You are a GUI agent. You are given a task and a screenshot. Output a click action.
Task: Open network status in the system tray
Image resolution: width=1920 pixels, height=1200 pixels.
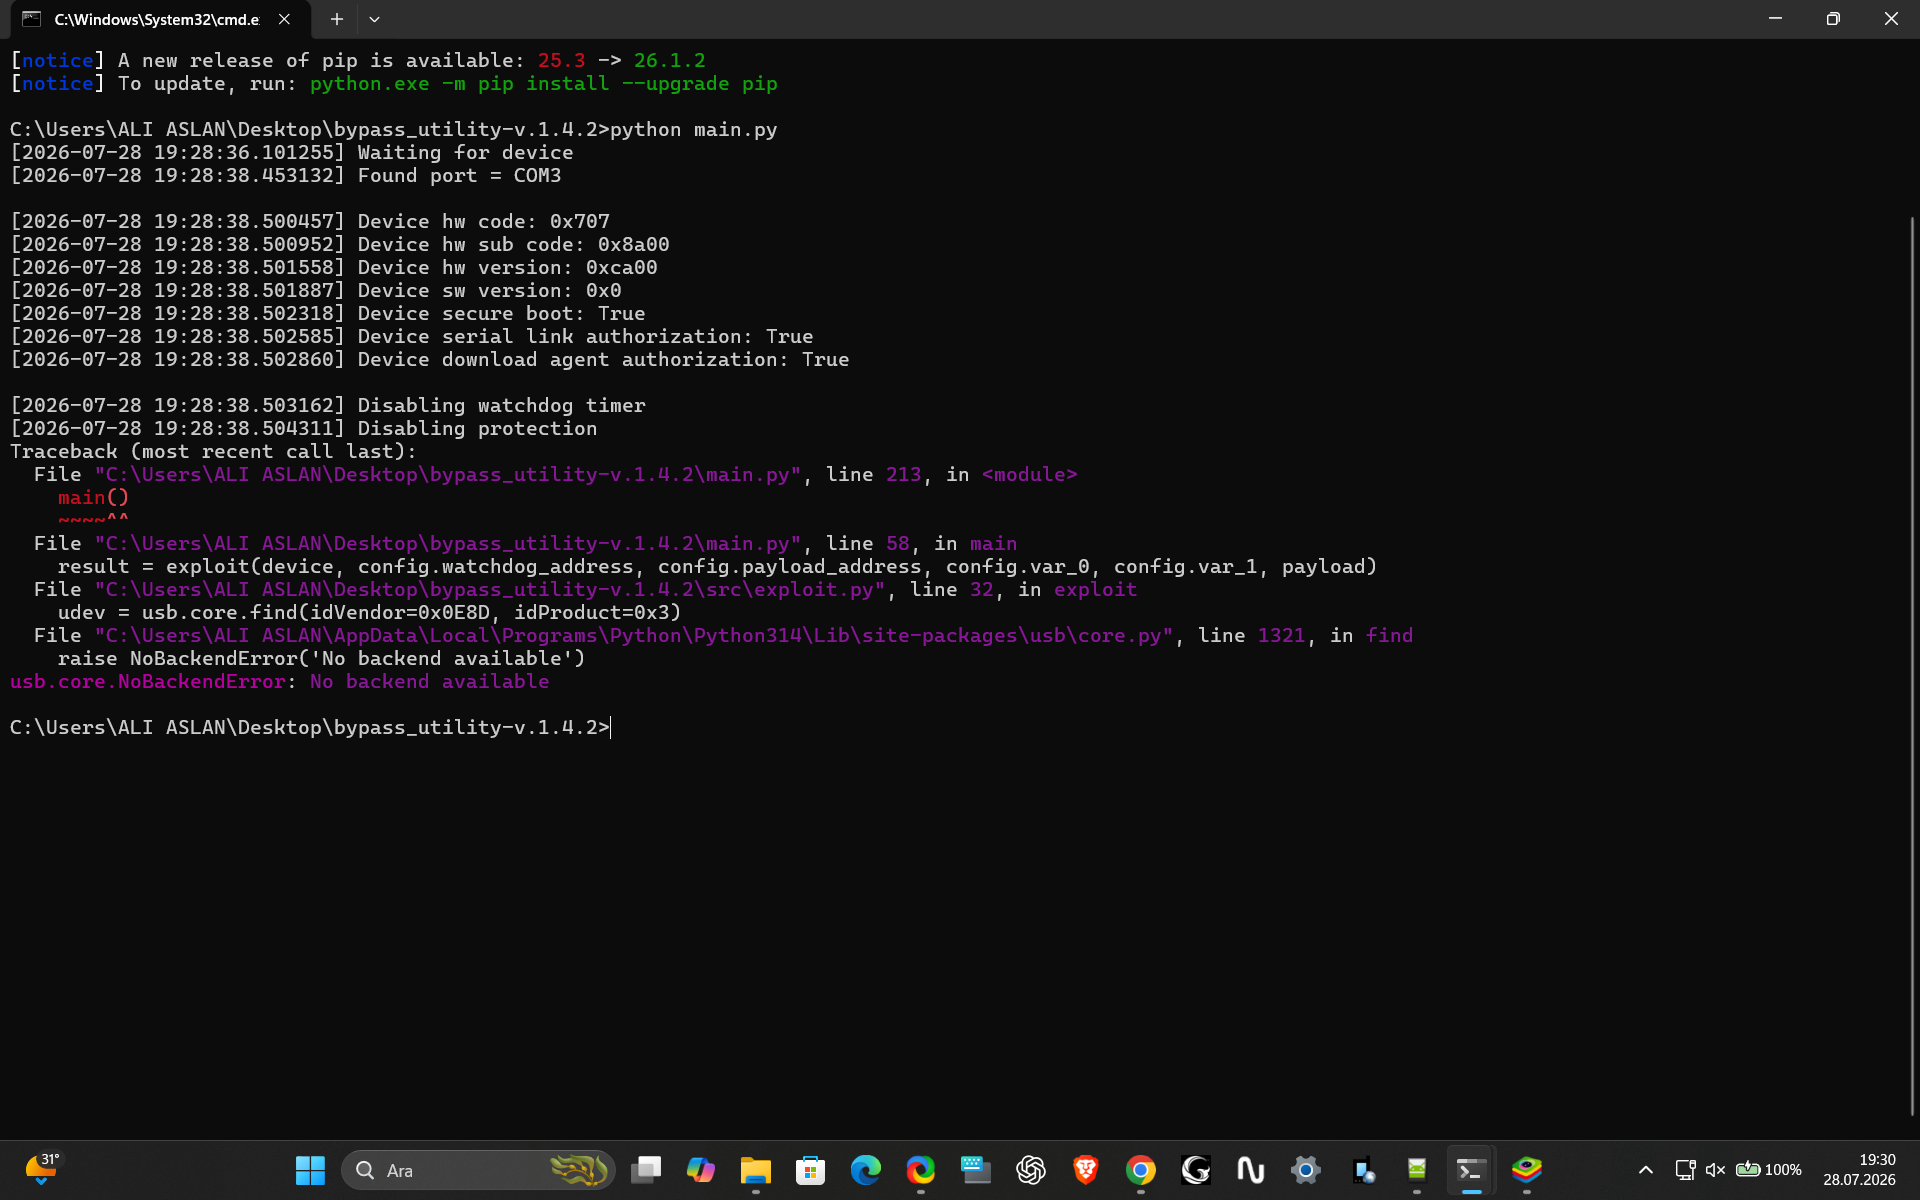(1685, 1170)
